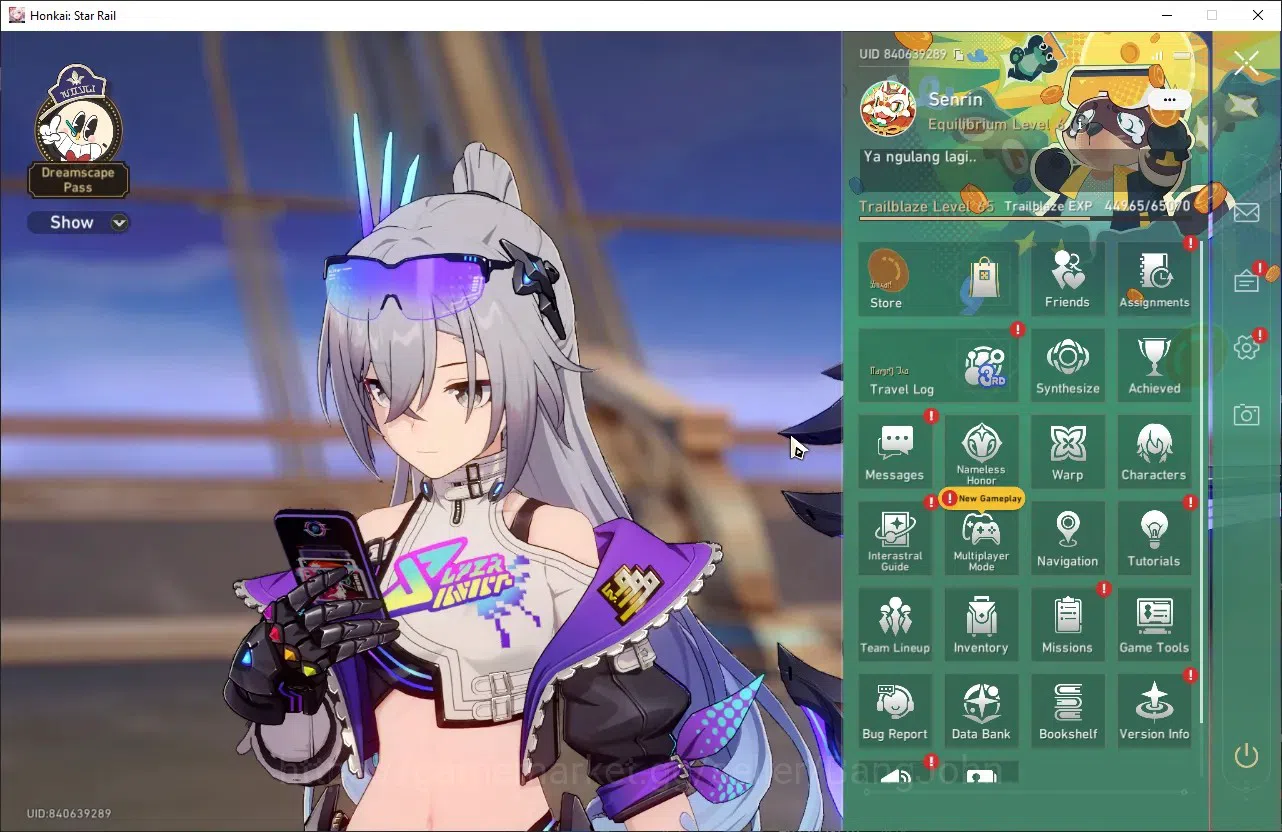Image resolution: width=1282 pixels, height=832 pixels.
Task: View the Achieved trophy menu
Action: (1154, 366)
